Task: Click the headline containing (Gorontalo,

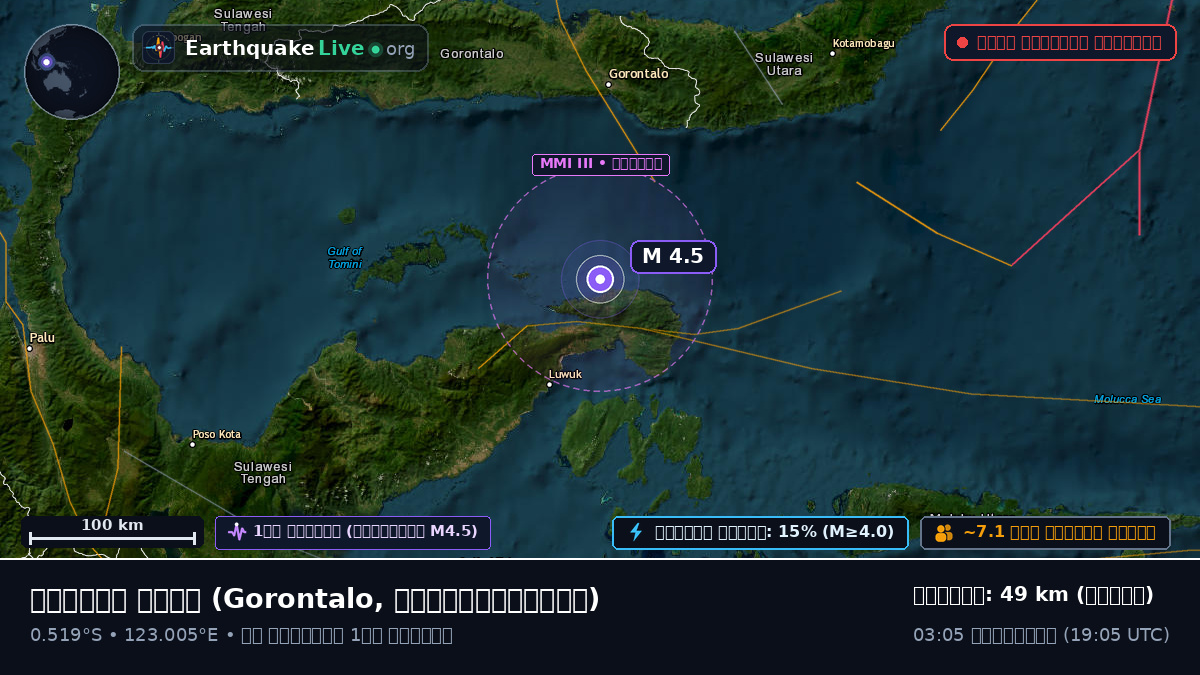Action: pos(315,599)
